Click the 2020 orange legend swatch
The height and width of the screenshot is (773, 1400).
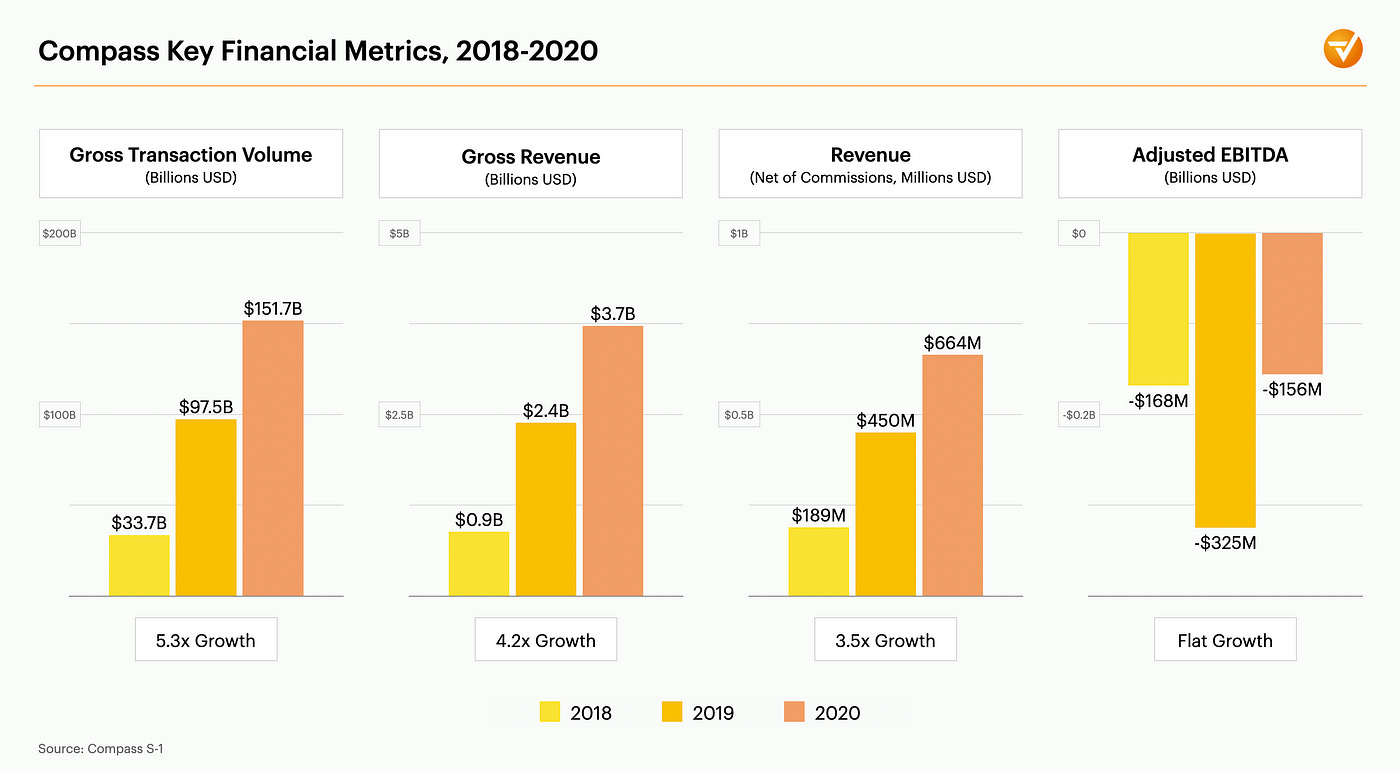coord(794,712)
